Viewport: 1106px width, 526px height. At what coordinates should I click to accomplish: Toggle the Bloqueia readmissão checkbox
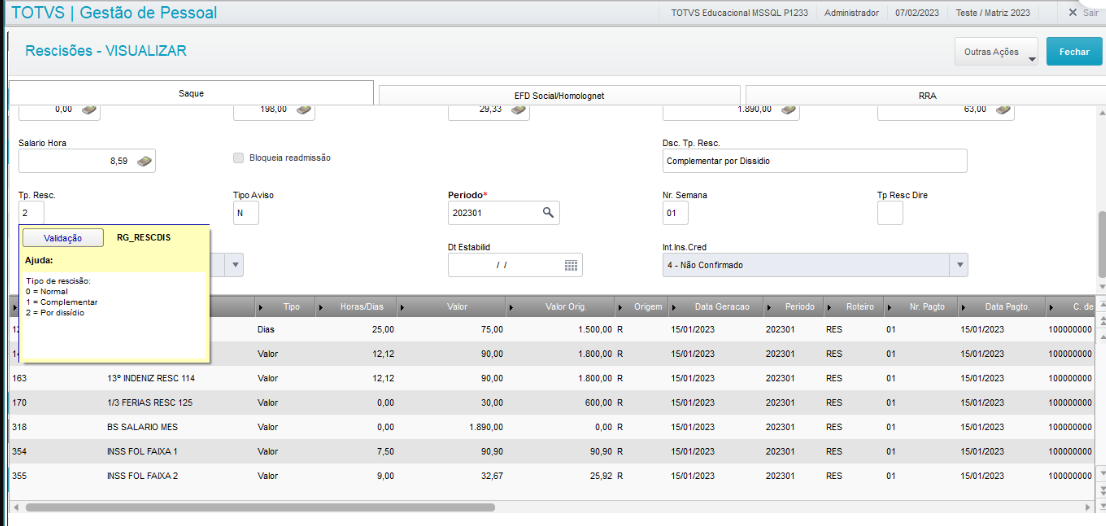coord(238,158)
